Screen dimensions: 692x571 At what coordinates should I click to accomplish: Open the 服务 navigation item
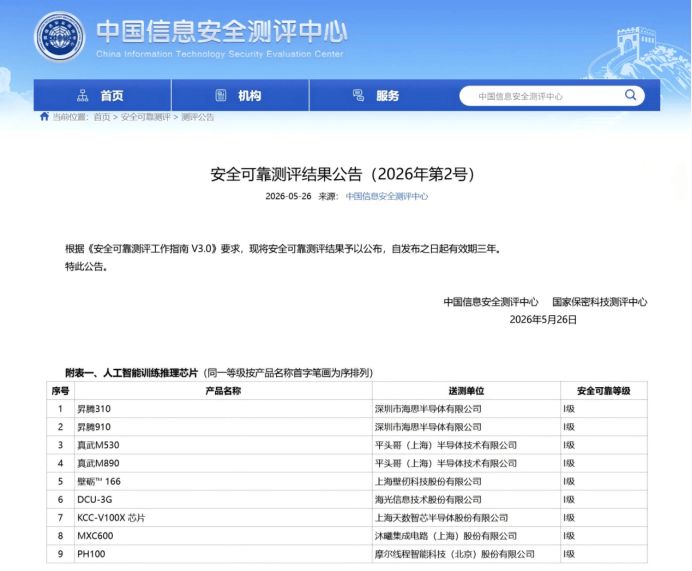(x=378, y=95)
